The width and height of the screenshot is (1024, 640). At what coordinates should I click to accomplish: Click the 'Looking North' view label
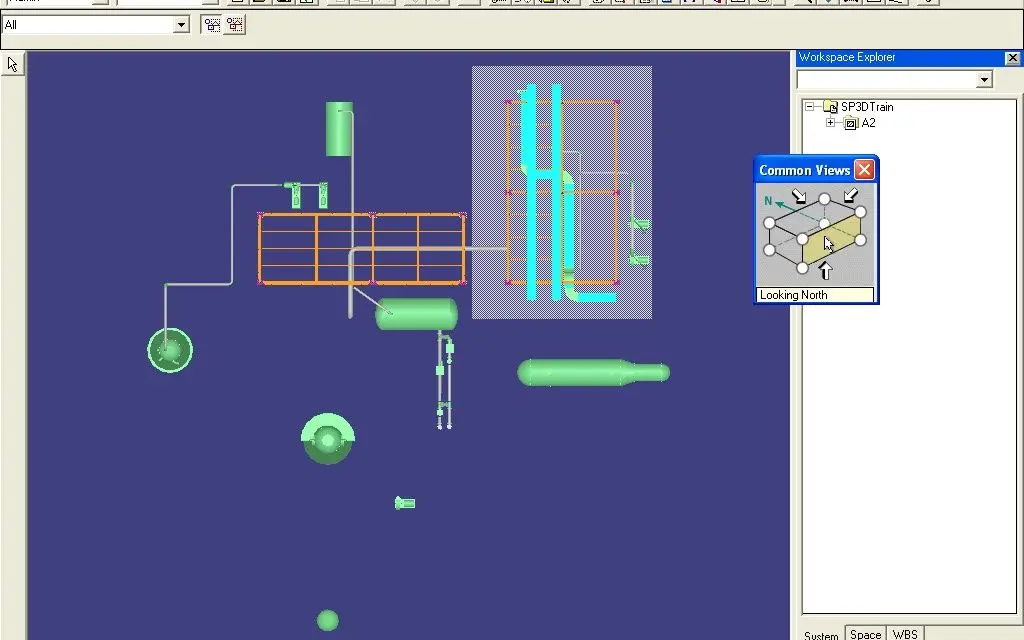(x=814, y=295)
